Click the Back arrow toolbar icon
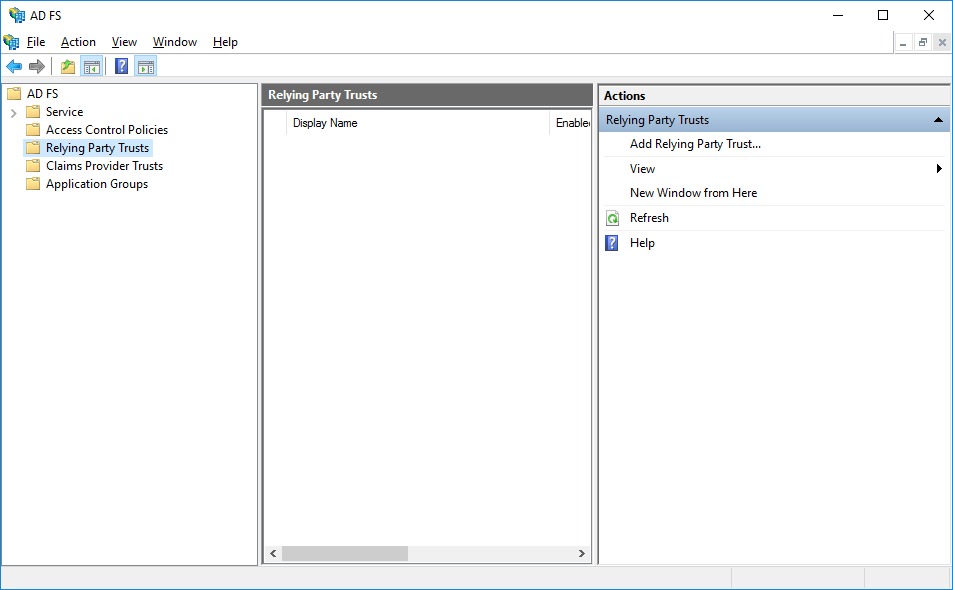 [14, 67]
